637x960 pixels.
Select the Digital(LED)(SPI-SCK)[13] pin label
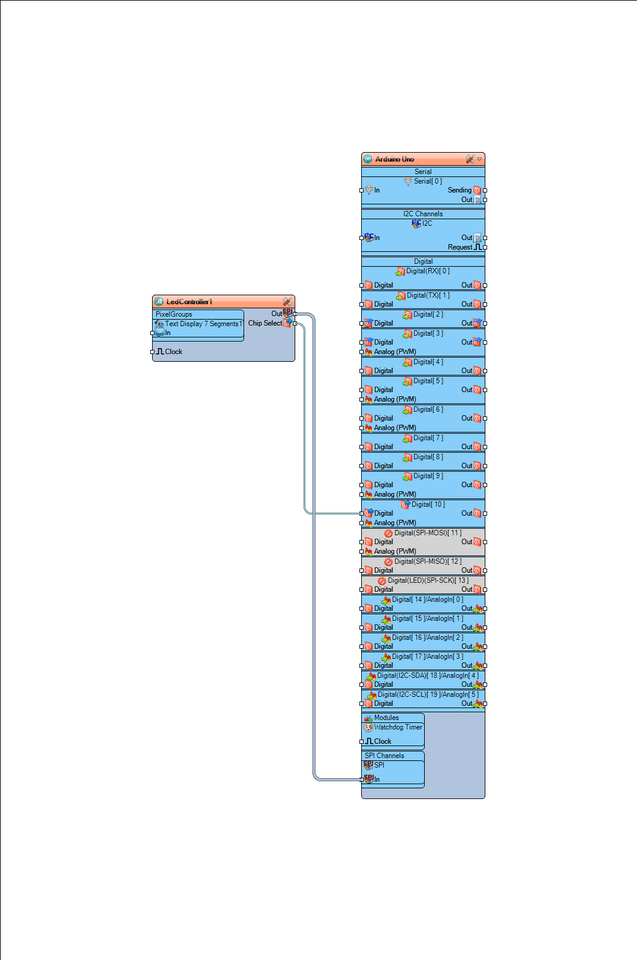(x=428, y=580)
